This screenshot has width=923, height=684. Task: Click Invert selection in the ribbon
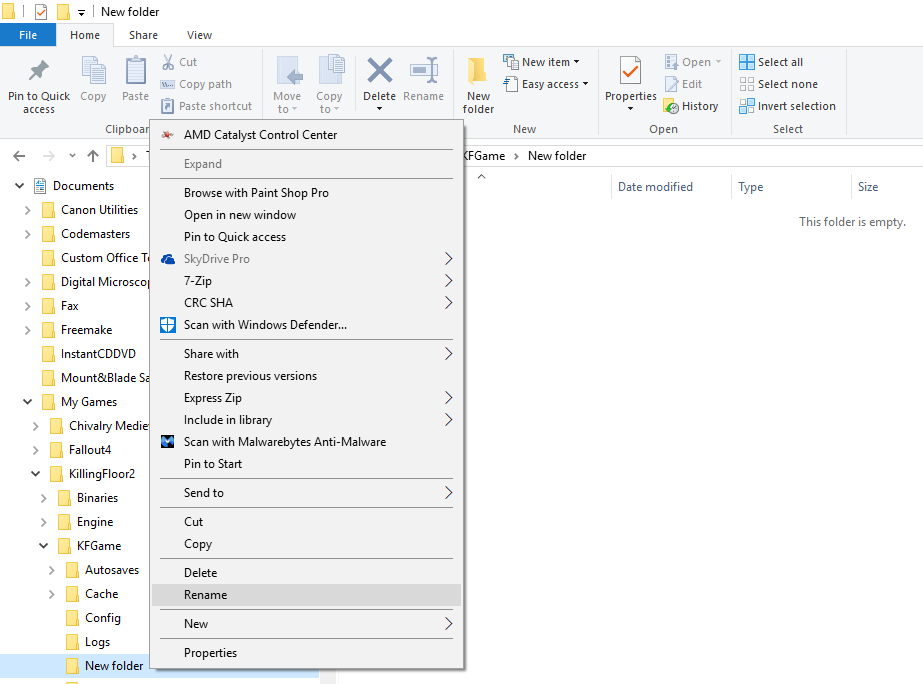pos(788,106)
